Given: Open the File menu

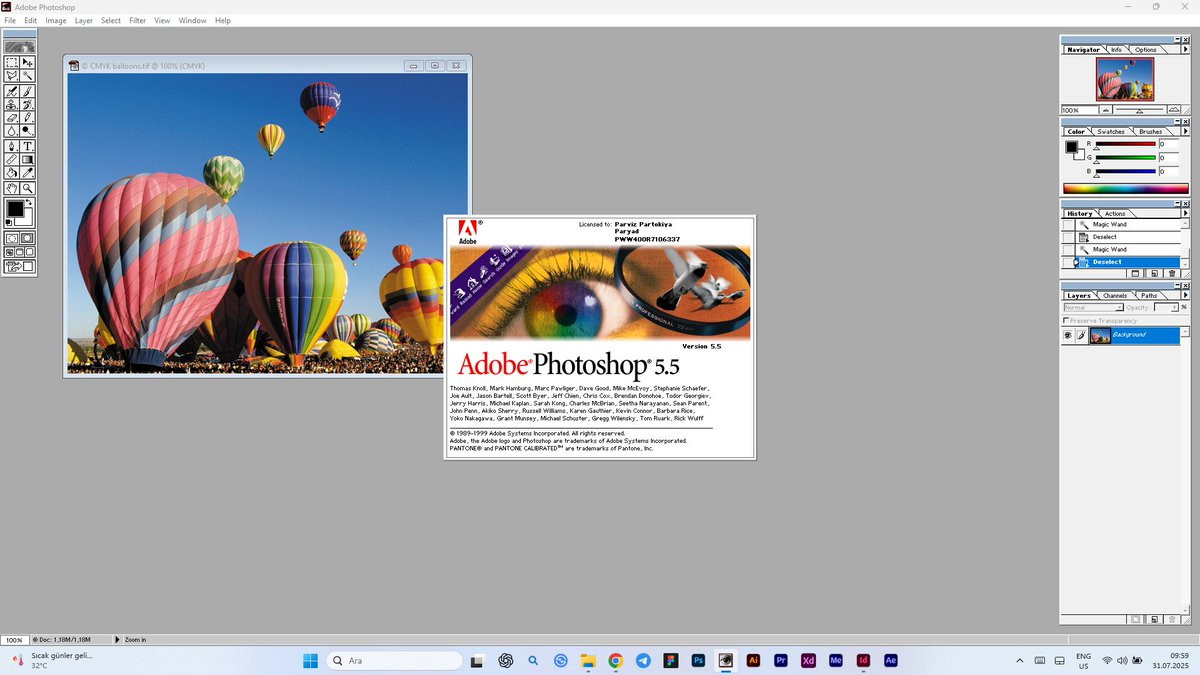Looking at the screenshot, I should coord(10,20).
